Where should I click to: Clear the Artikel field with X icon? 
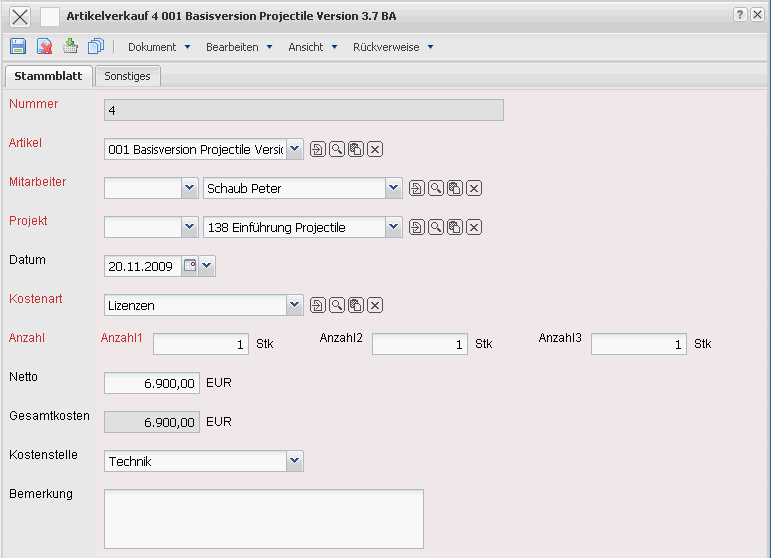(x=375, y=149)
